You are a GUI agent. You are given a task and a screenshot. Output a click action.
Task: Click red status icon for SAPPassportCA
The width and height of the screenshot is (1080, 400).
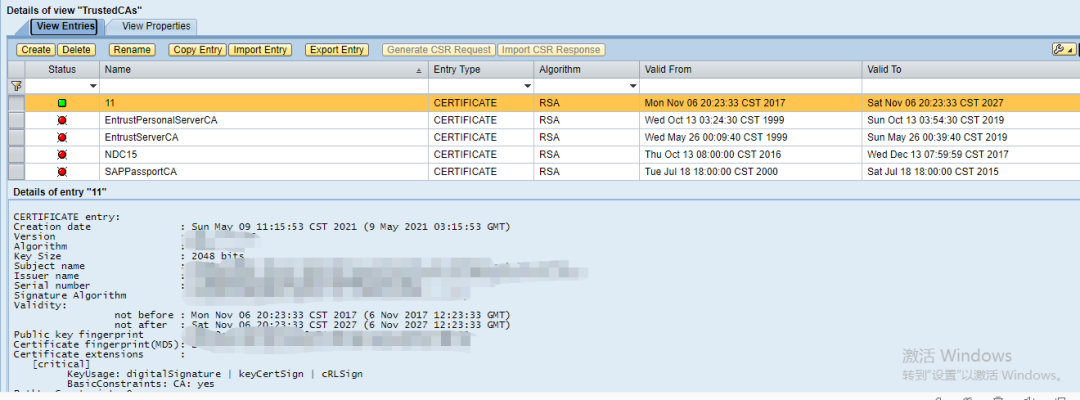(x=62, y=172)
